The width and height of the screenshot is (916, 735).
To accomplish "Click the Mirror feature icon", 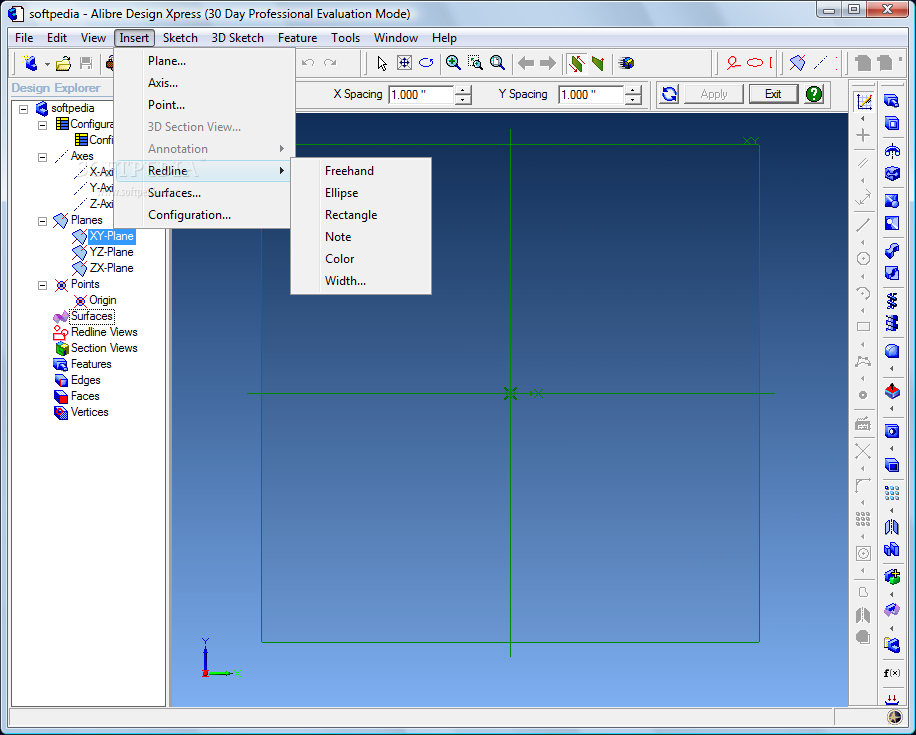I will 891,527.
